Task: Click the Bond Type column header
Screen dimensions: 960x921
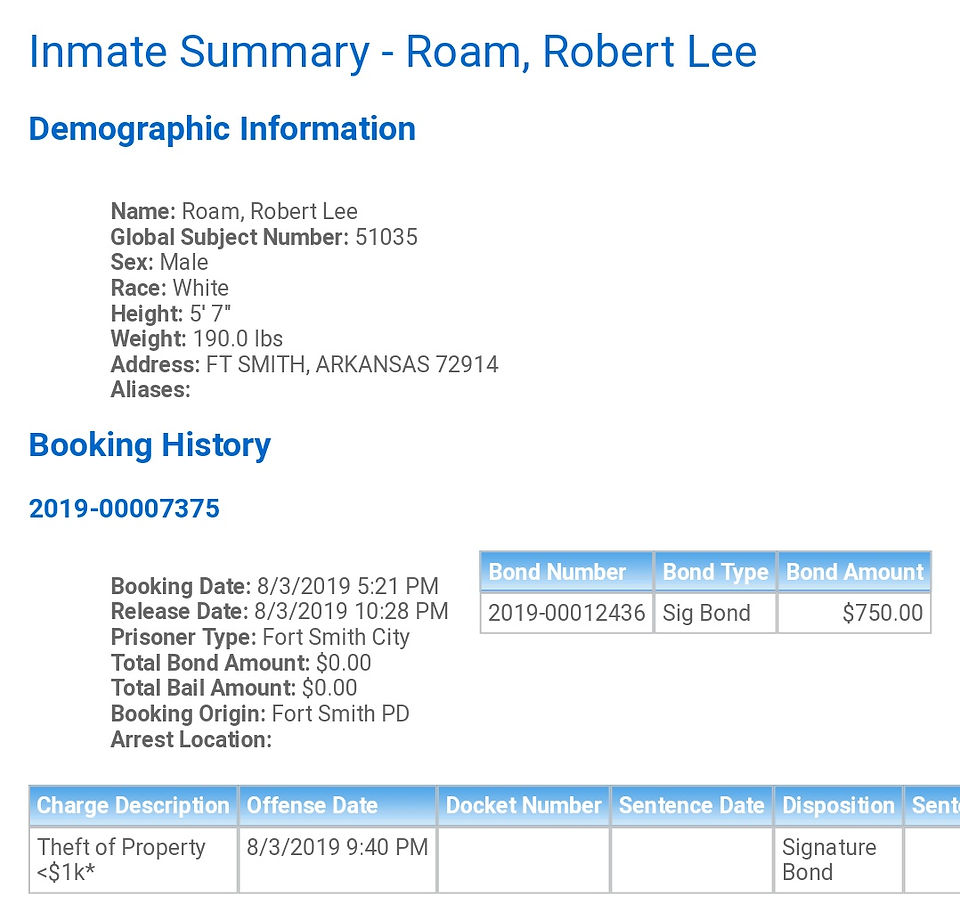Action: point(715,572)
